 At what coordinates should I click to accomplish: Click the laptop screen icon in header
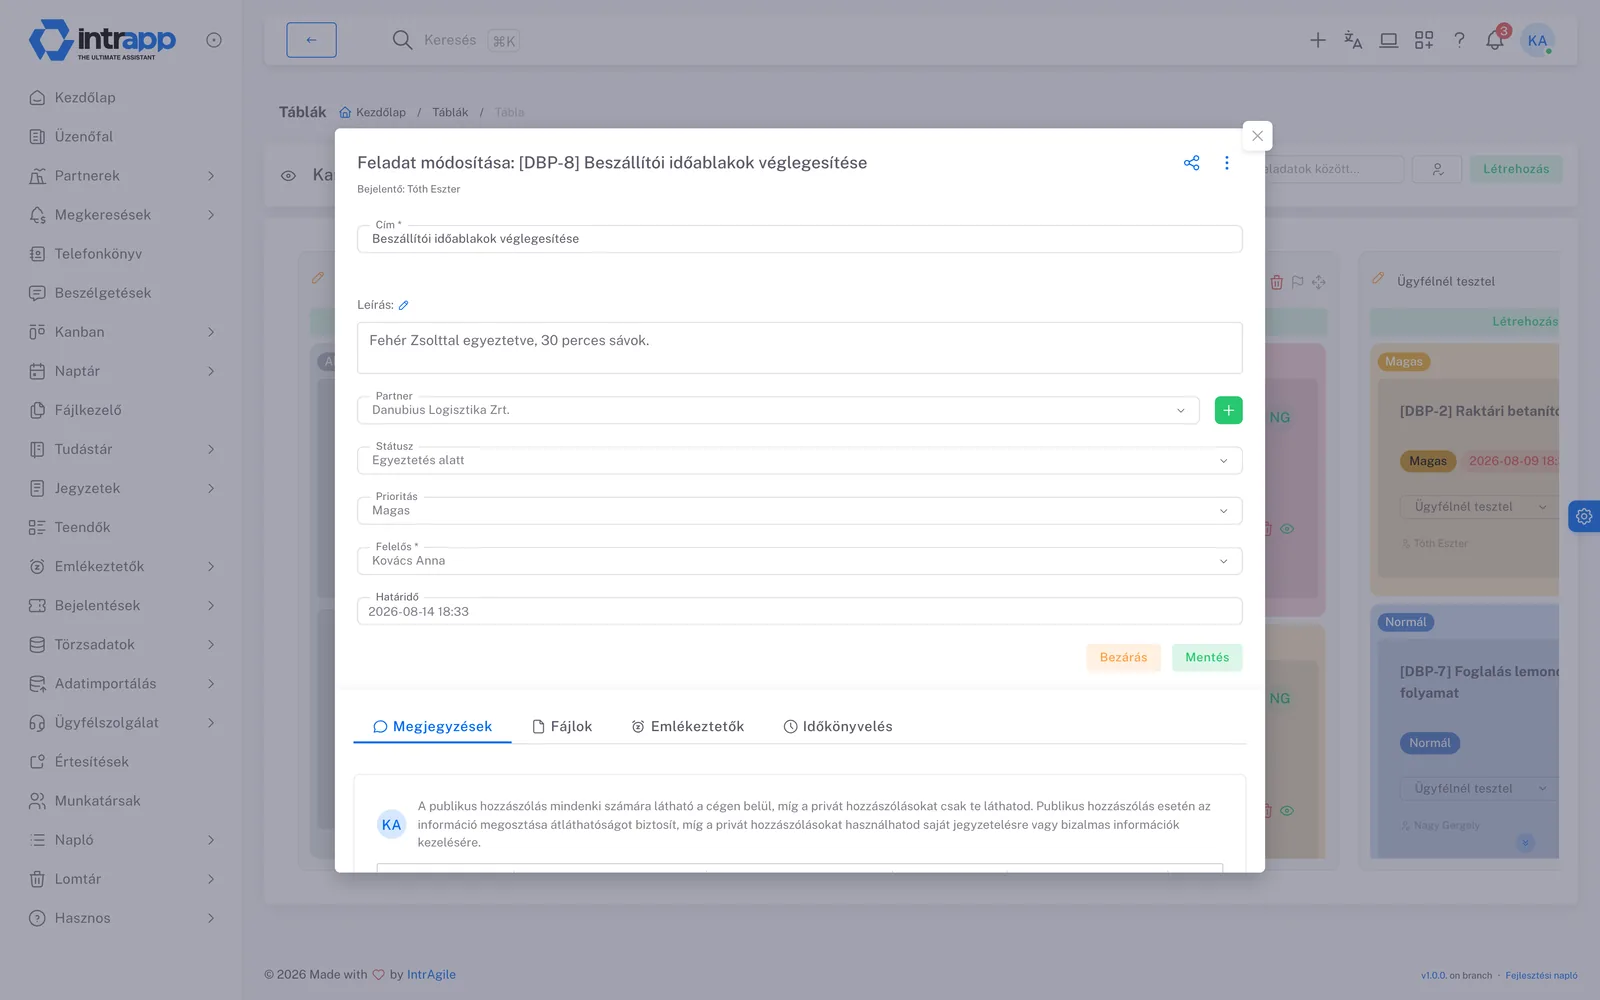1389,40
